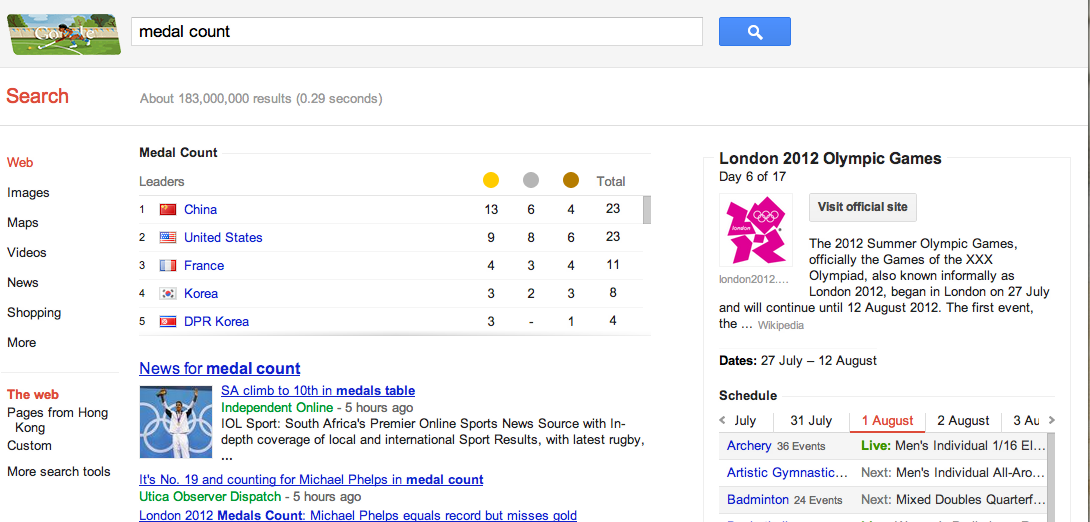Expand More in the left sidebar
Screen dimensions: 1090x522
[22, 343]
